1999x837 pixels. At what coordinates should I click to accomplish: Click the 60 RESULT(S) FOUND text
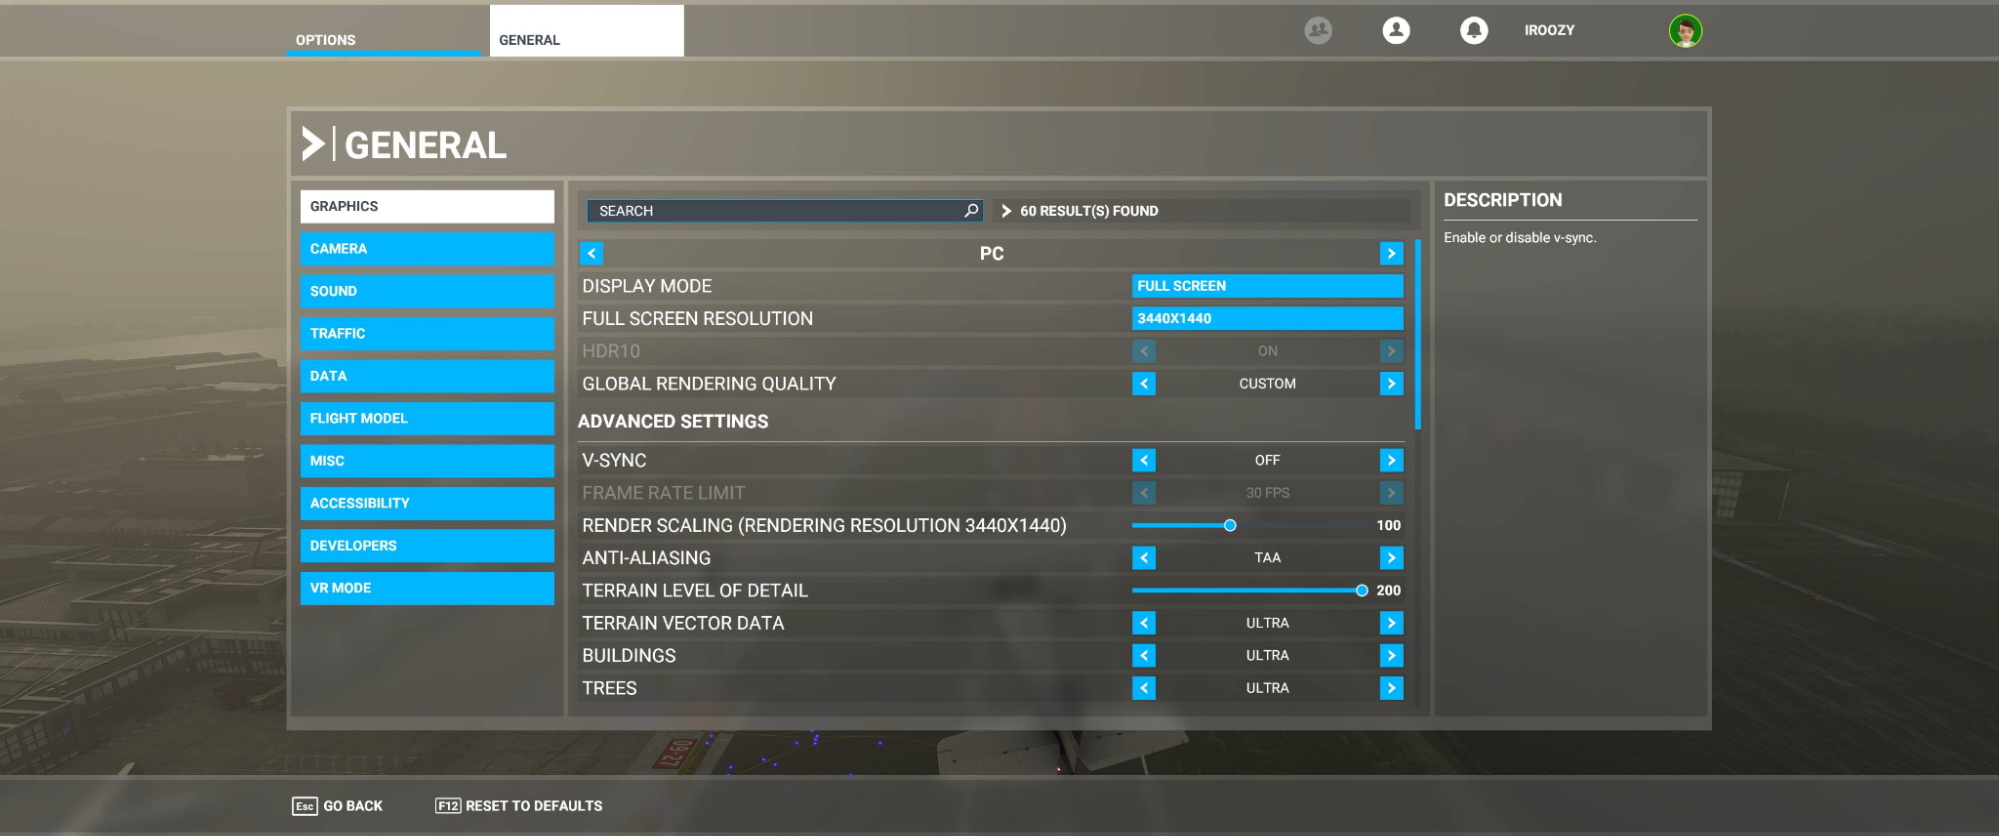pyautogui.click(x=1089, y=211)
